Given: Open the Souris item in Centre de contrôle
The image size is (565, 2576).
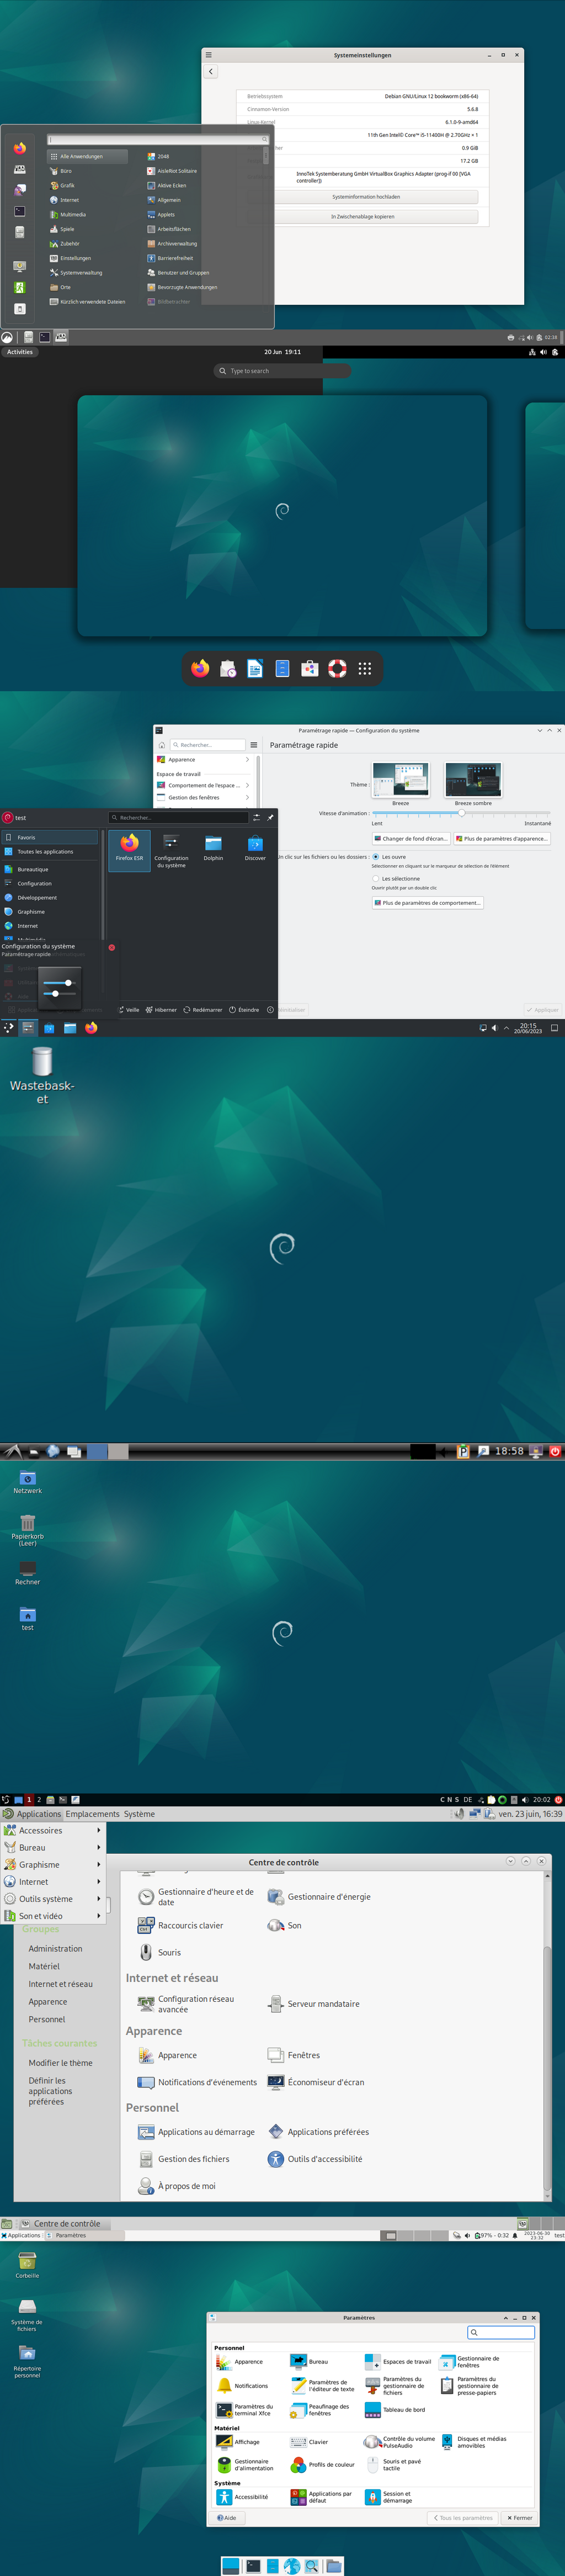Looking at the screenshot, I should coord(160,1952).
